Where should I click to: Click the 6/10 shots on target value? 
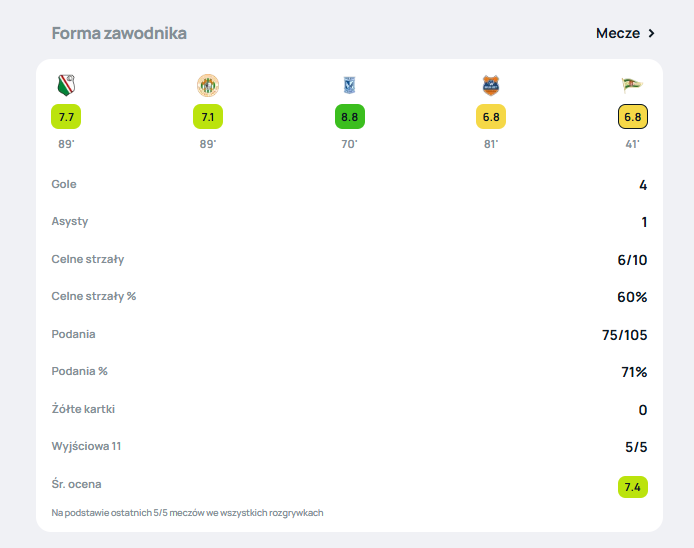tap(632, 260)
